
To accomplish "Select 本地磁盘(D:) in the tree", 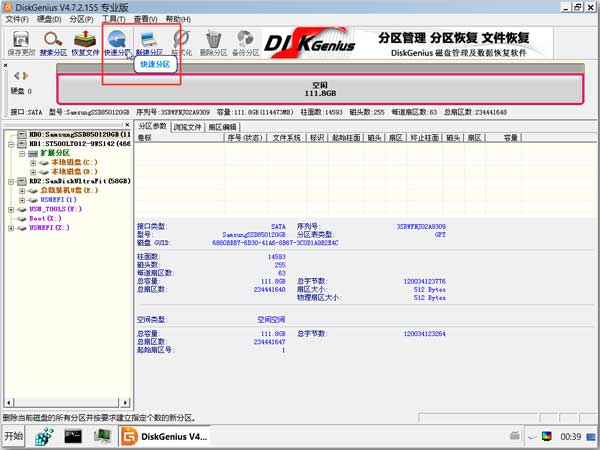I will pos(74,171).
